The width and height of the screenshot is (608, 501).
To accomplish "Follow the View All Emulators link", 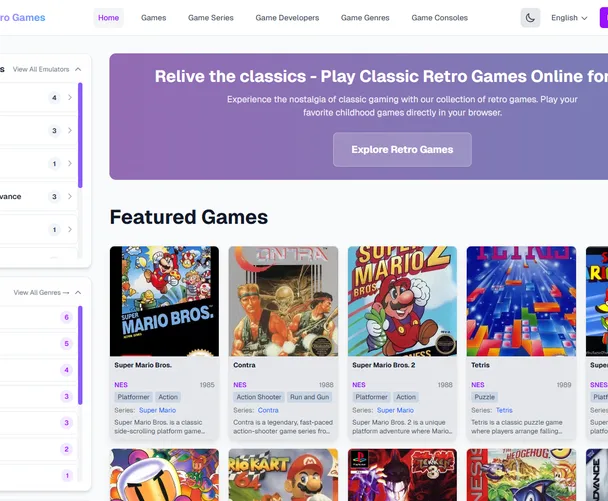I will (x=41, y=69).
